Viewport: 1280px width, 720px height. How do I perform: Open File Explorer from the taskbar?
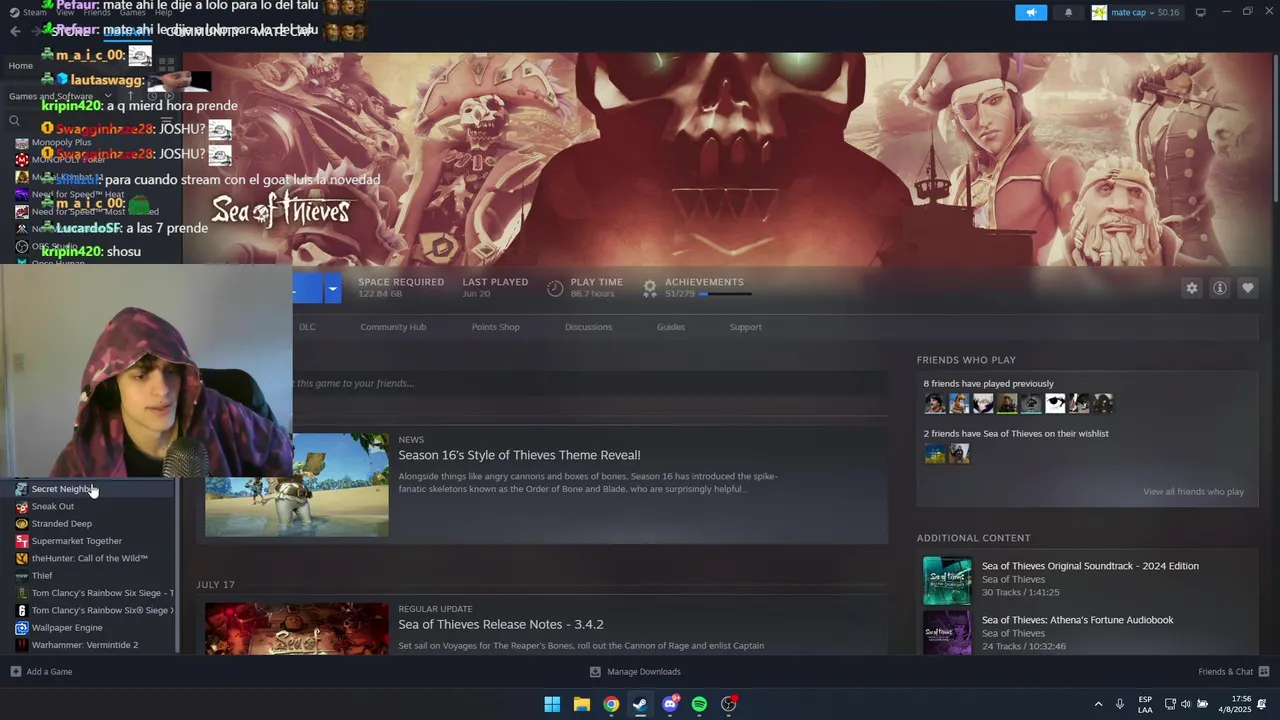pyautogui.click(x=581, y=704)
